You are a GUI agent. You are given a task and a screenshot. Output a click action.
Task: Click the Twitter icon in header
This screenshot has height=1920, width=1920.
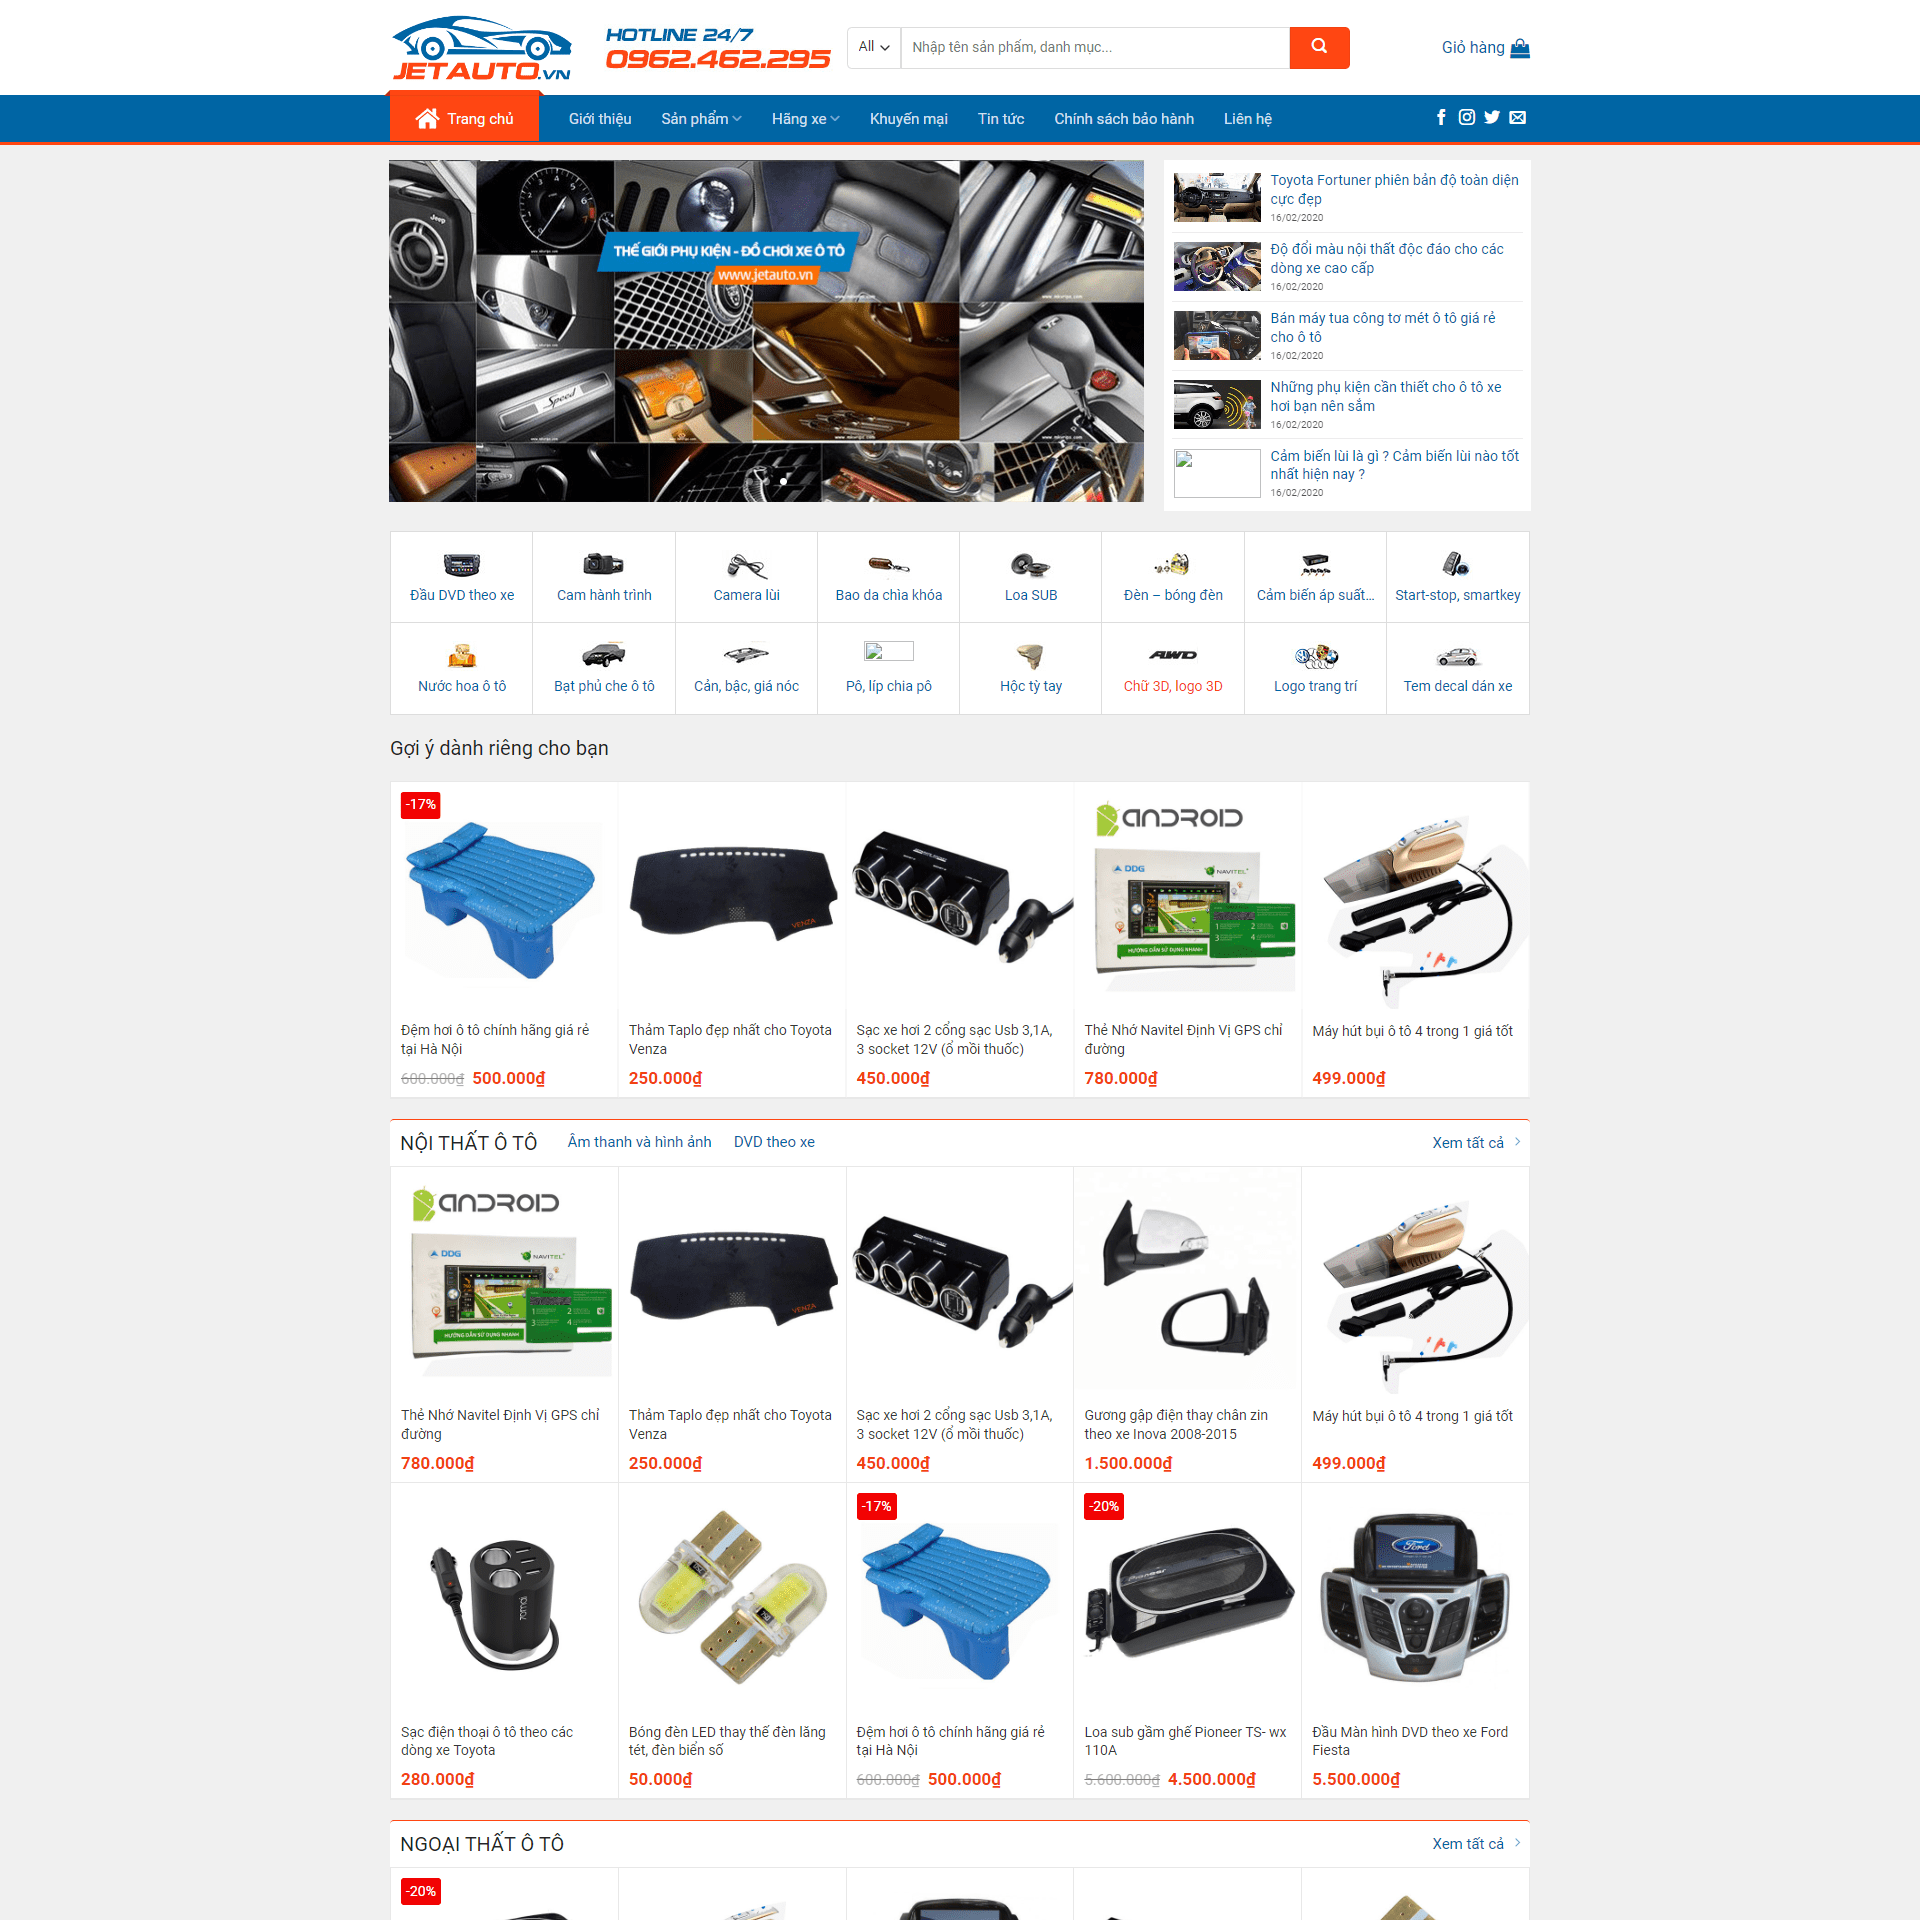1491,118
